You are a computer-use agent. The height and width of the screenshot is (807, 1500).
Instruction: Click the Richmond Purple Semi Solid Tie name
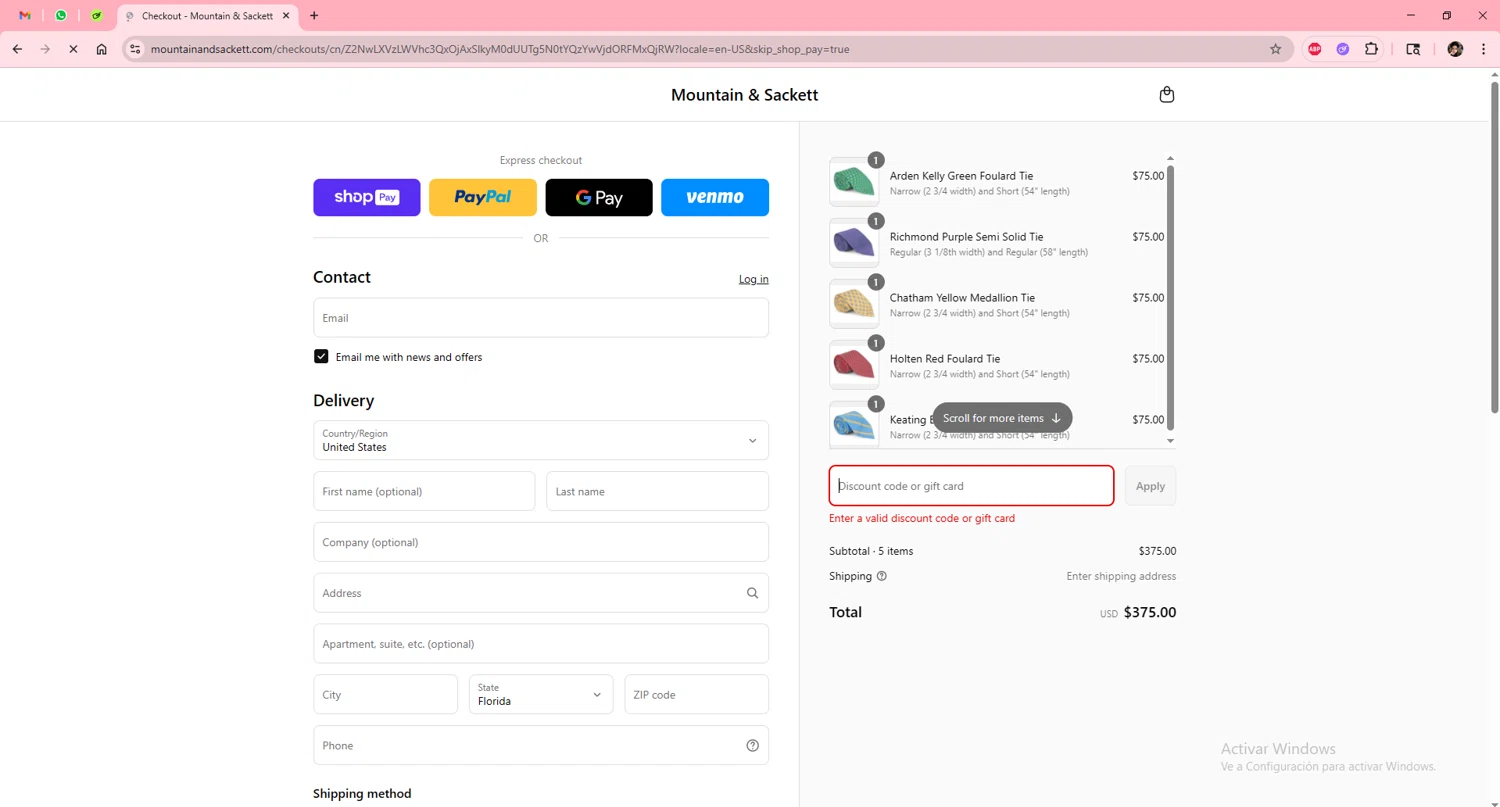(966, 237)
